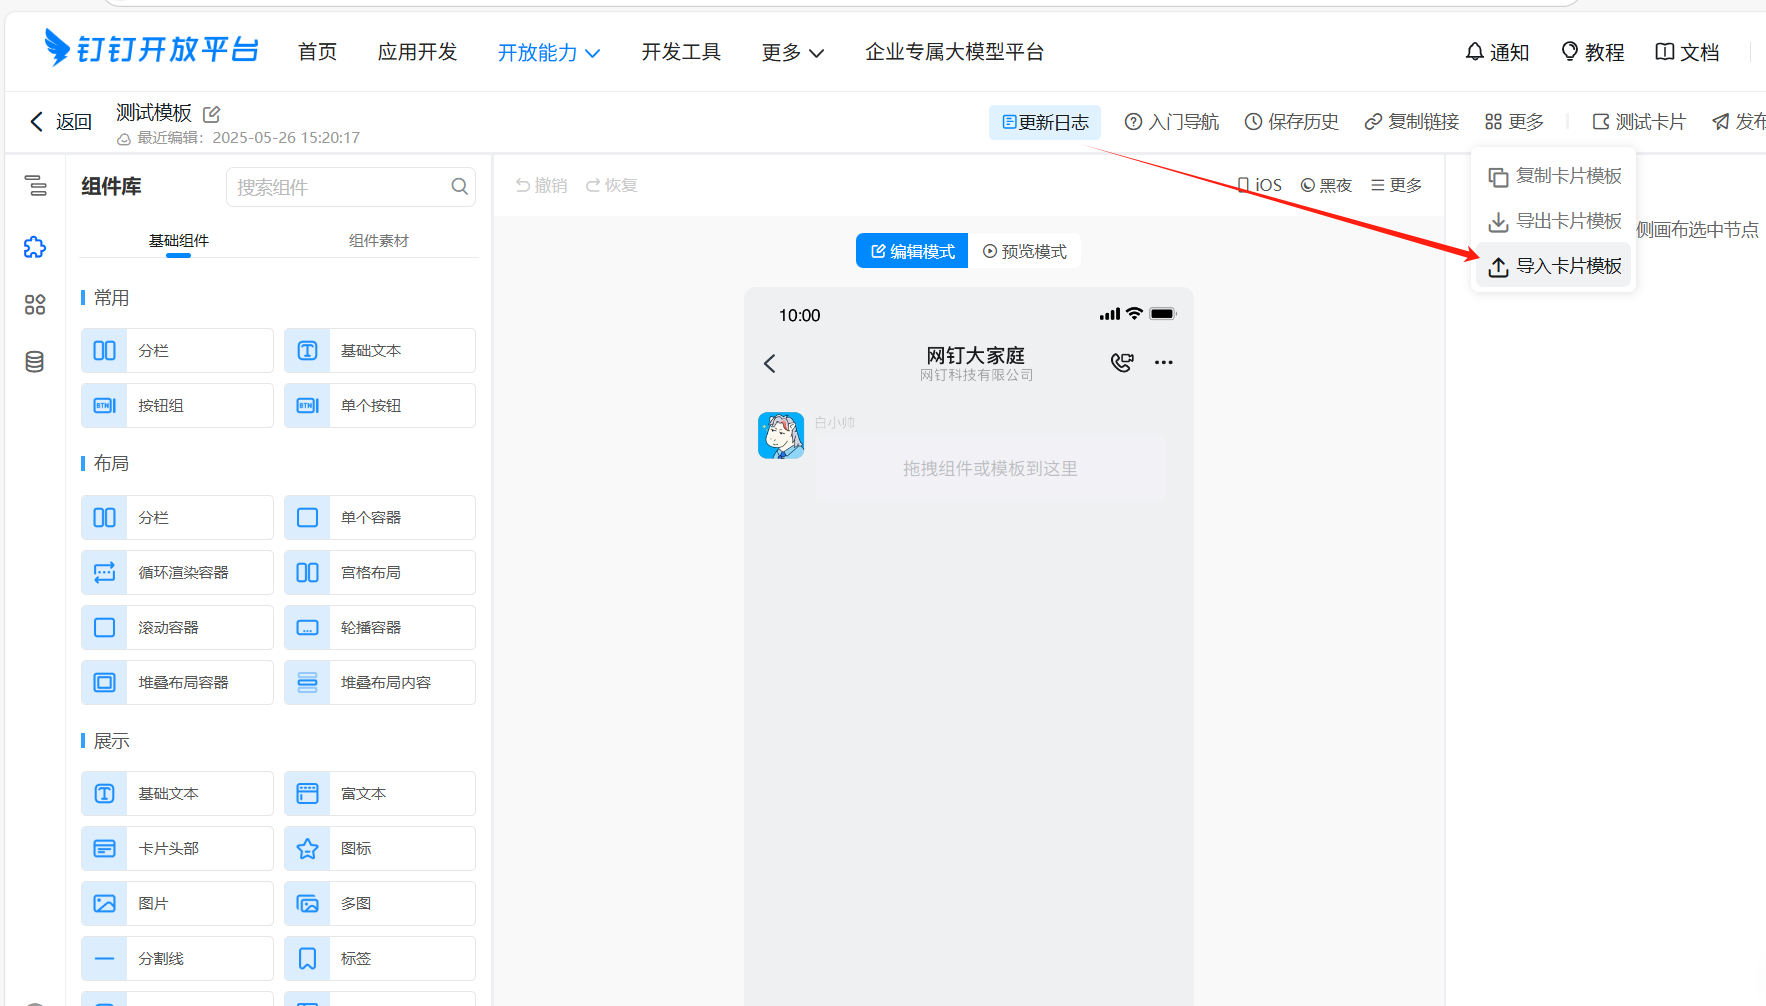This screenshot has height=1006, width=1766.
Task: Click the database icon in left sidebar
Action: point(35,362)
